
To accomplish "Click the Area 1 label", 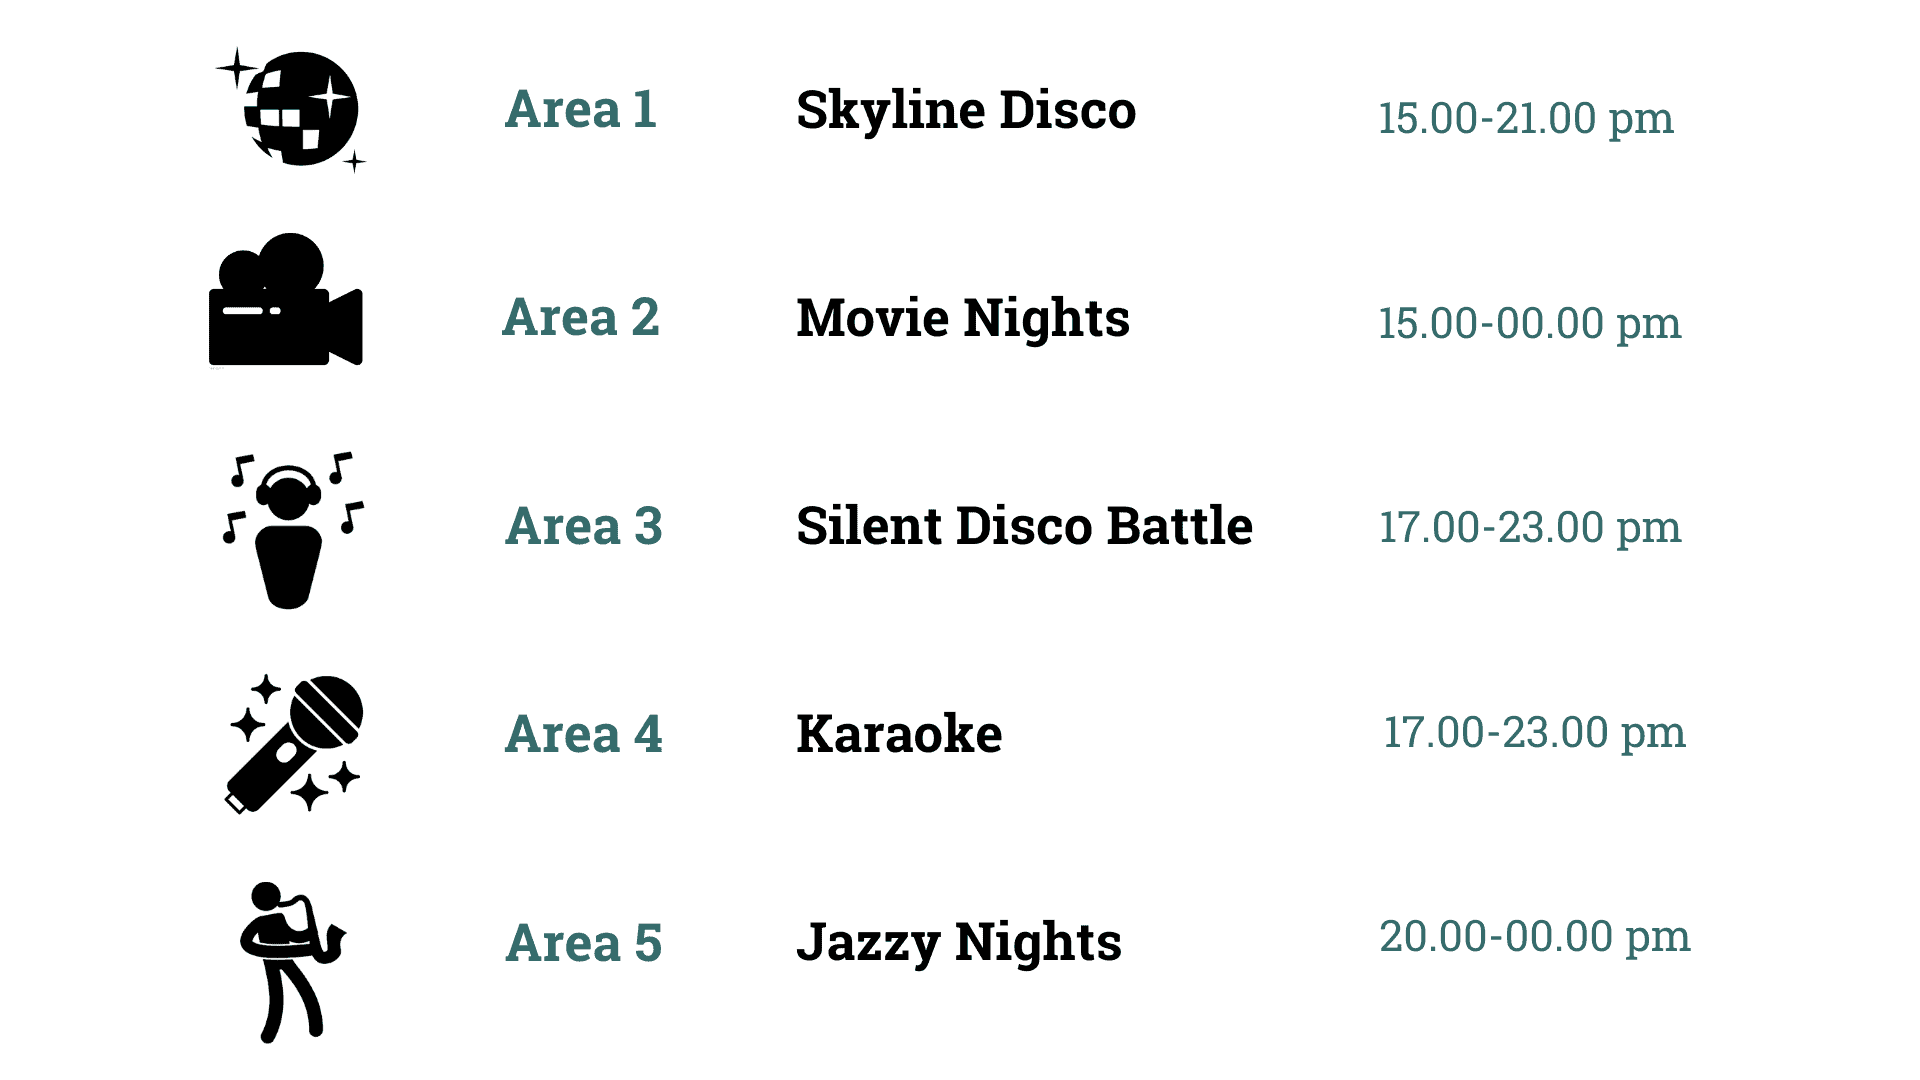I will tap(581, 109).
